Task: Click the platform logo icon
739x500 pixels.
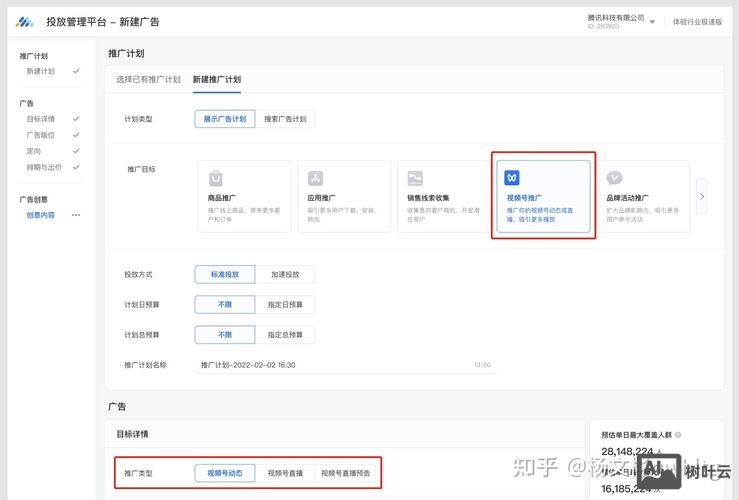Action: (25, 22)
